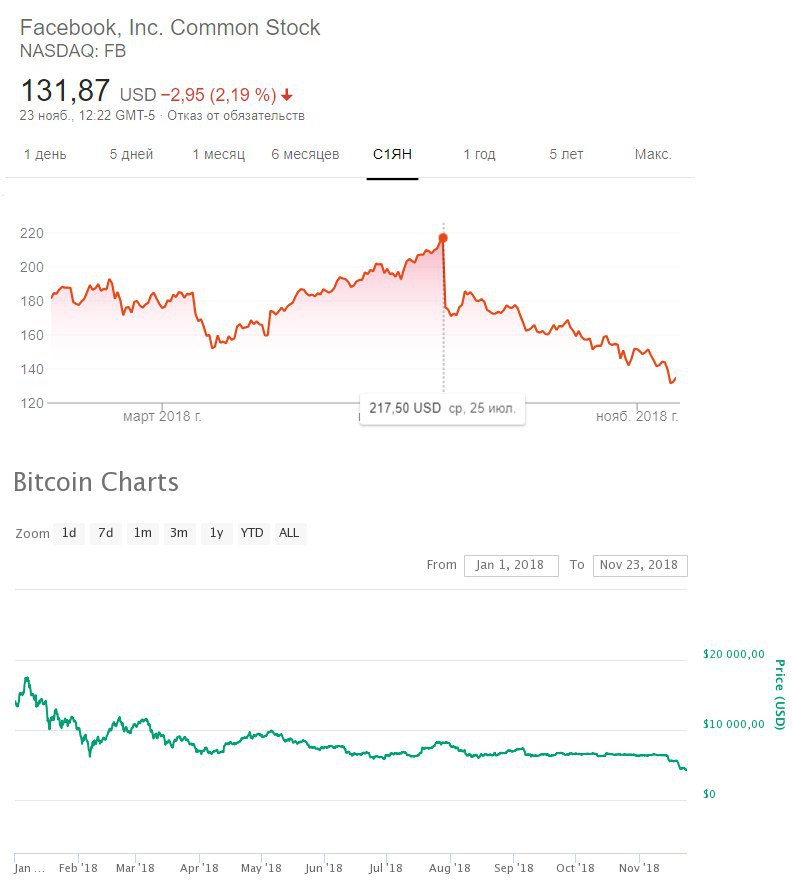Screen dimensions: 793x895
Task: Click the From date field "Jan 1, 2018"
Action: point(510,565)
